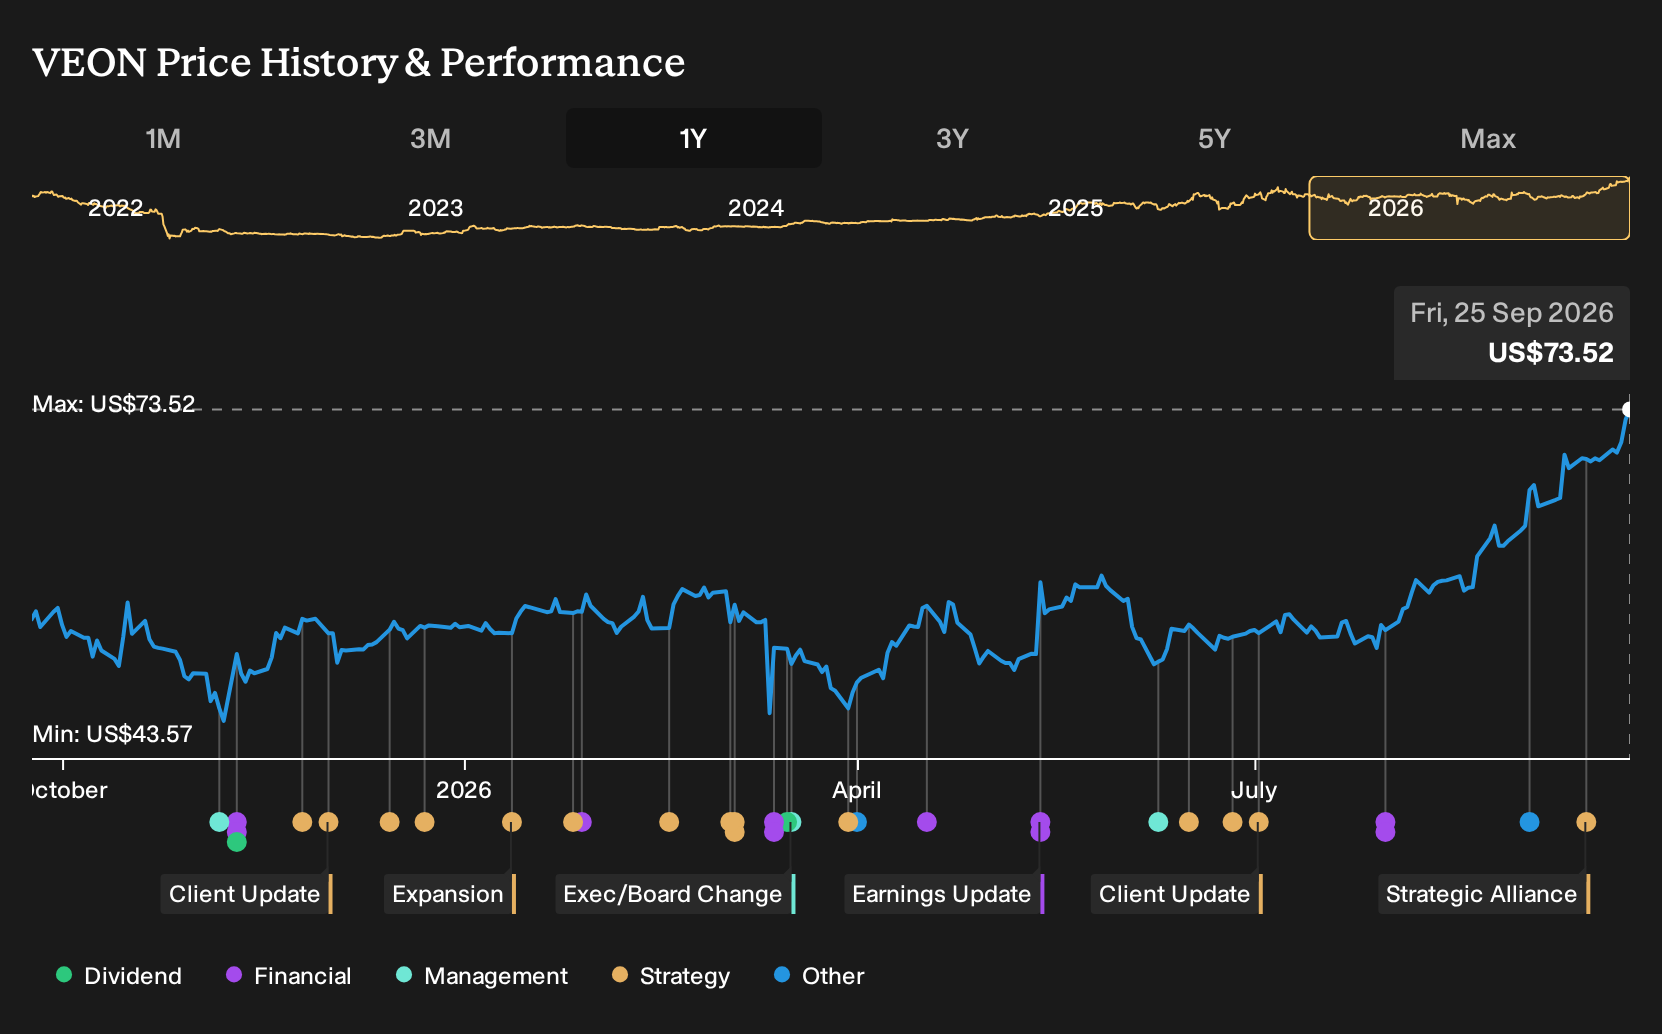
Task: Click the 2023 label in overview chart
Action: [435, 208]
